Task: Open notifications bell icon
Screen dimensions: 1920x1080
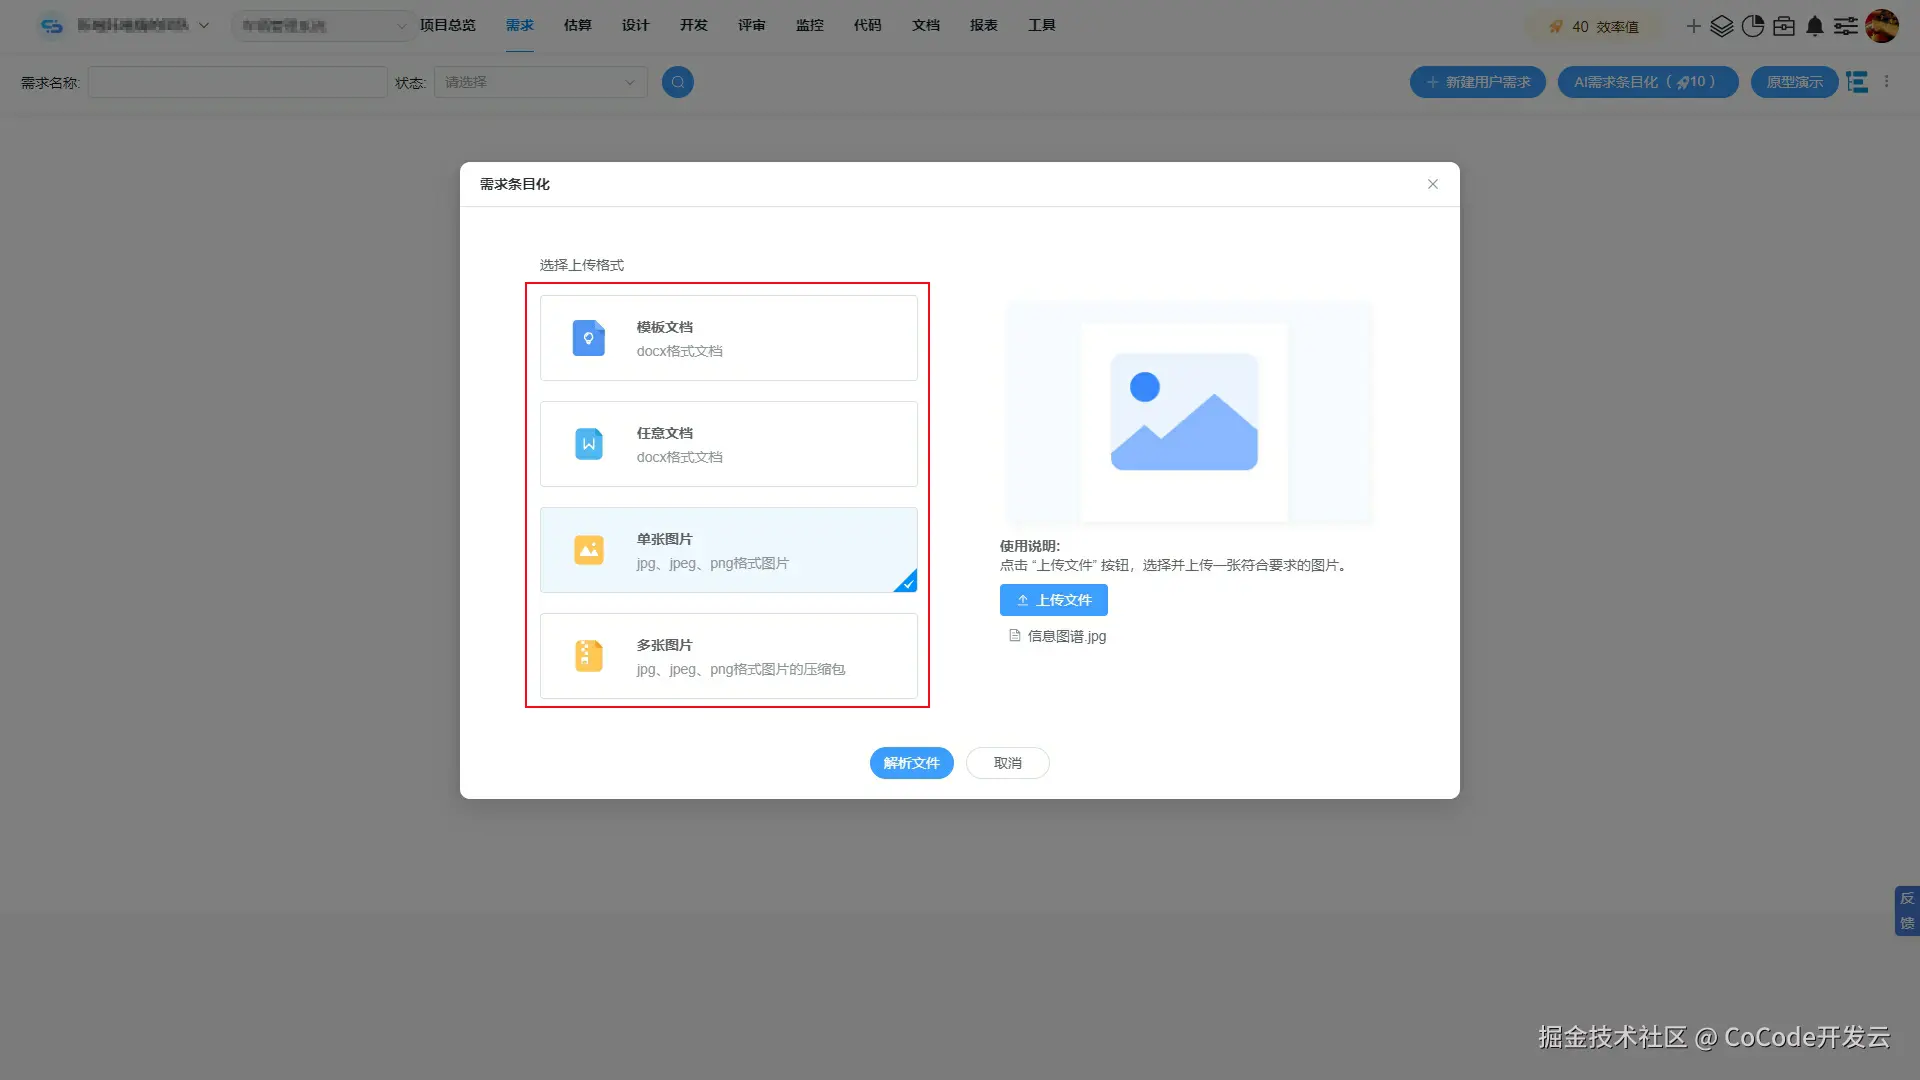Action: tap(1815, 26)
